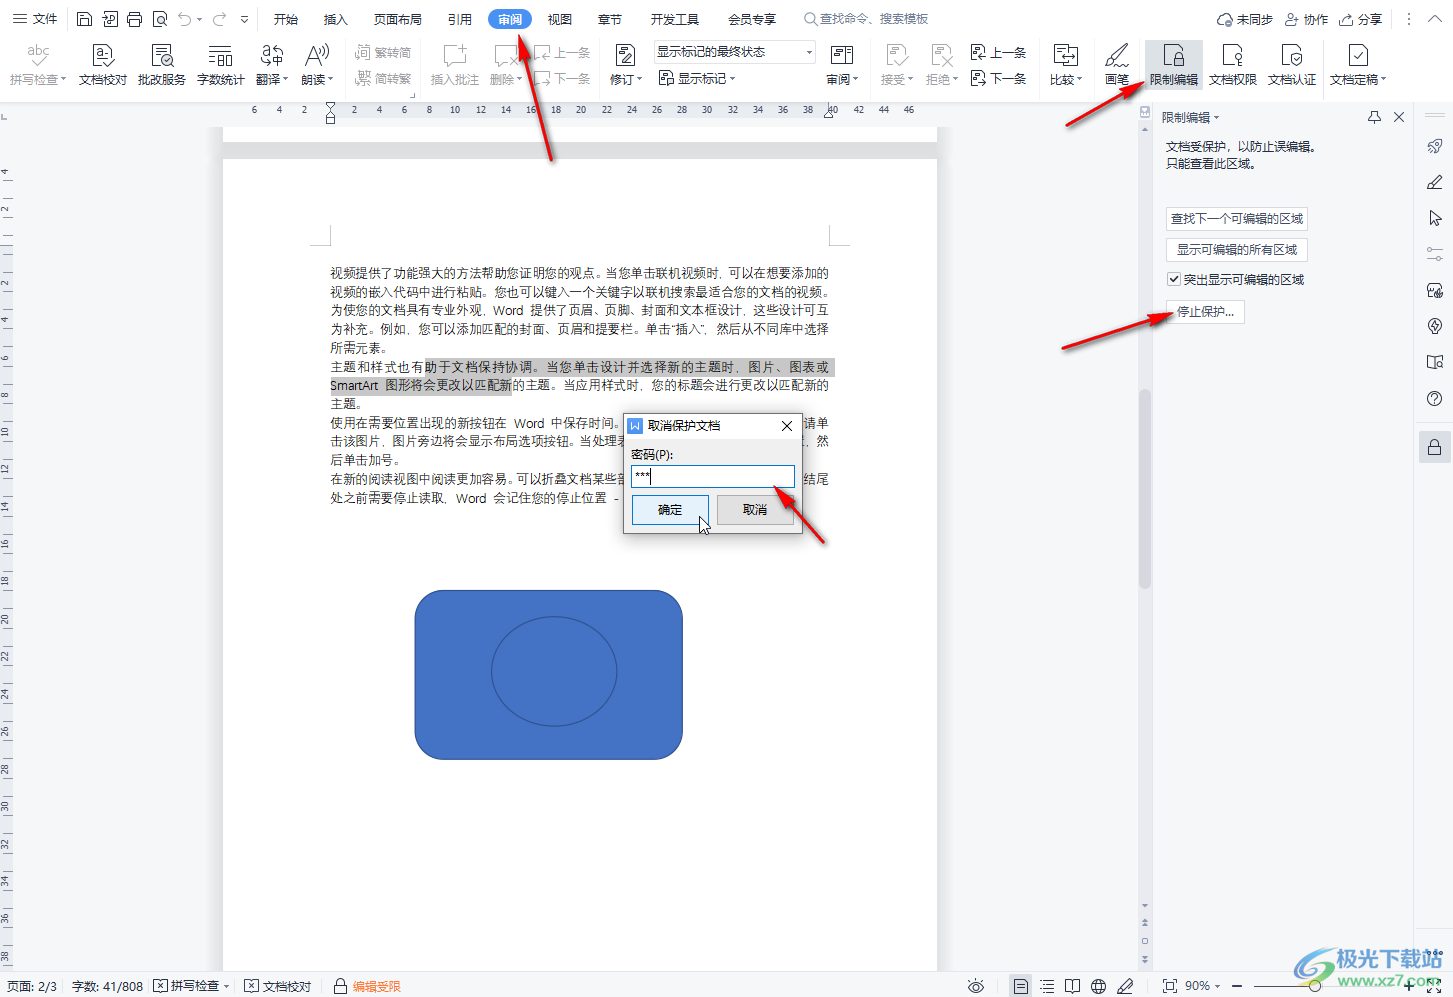Click the vertical document scrollbar
Screen dimensions: 1453x997
pyautogui.click(x=1145, y=490)
